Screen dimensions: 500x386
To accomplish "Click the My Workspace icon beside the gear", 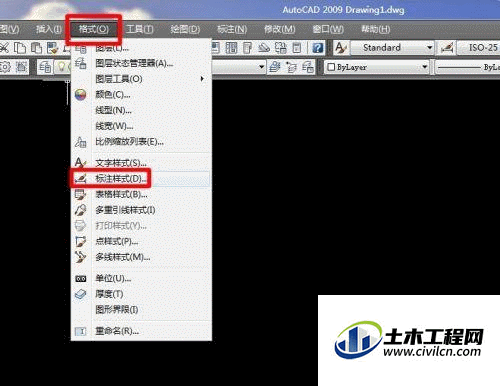I will 21,67.
